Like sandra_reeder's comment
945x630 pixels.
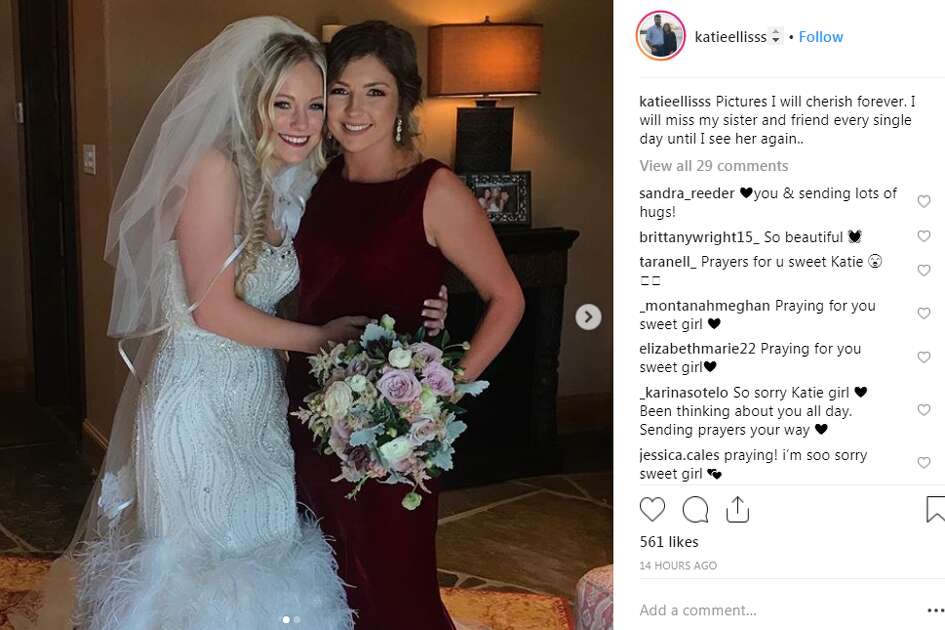coord(924,201)
